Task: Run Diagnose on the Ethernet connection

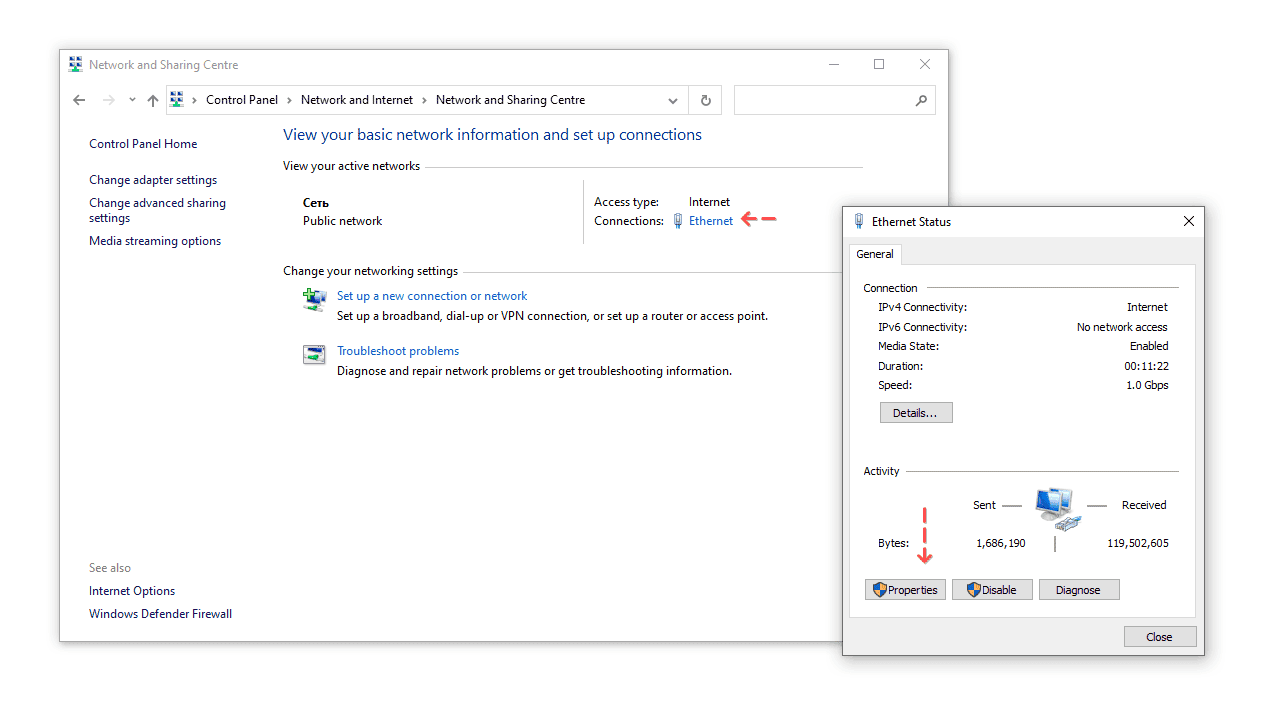Action: click(x=1078, y=590)
